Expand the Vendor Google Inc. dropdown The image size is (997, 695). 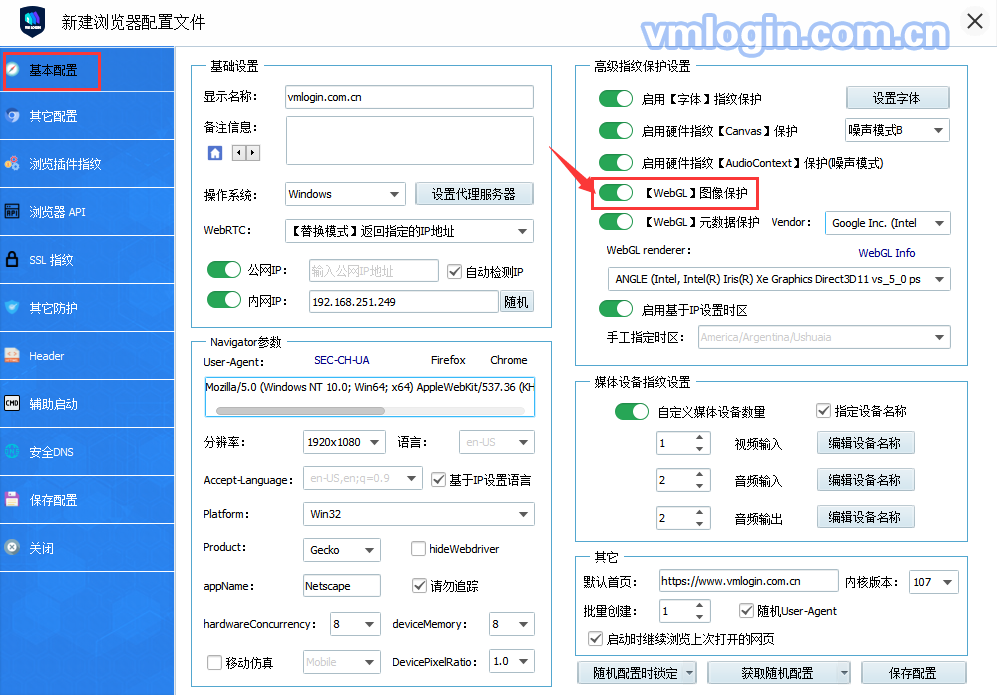click(x=888, y=223)
